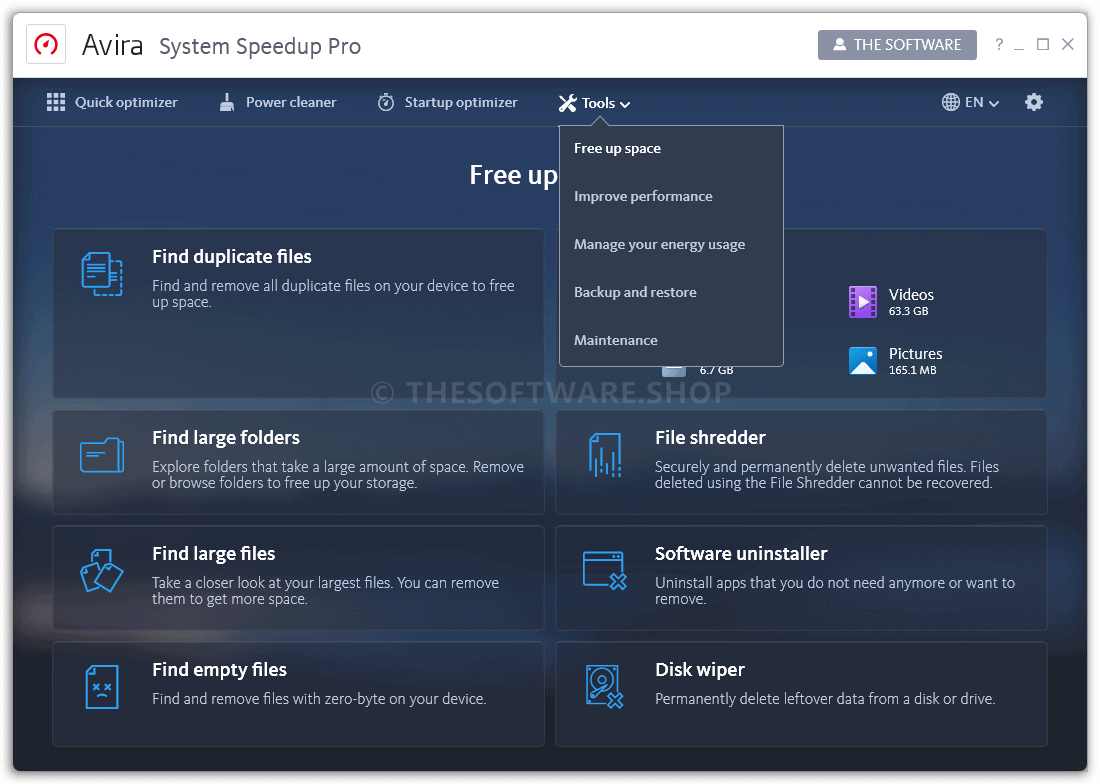Viewport: 1100px width, 784px height.
Task: Click the Find large files icon
Action: tap(102, 570)
